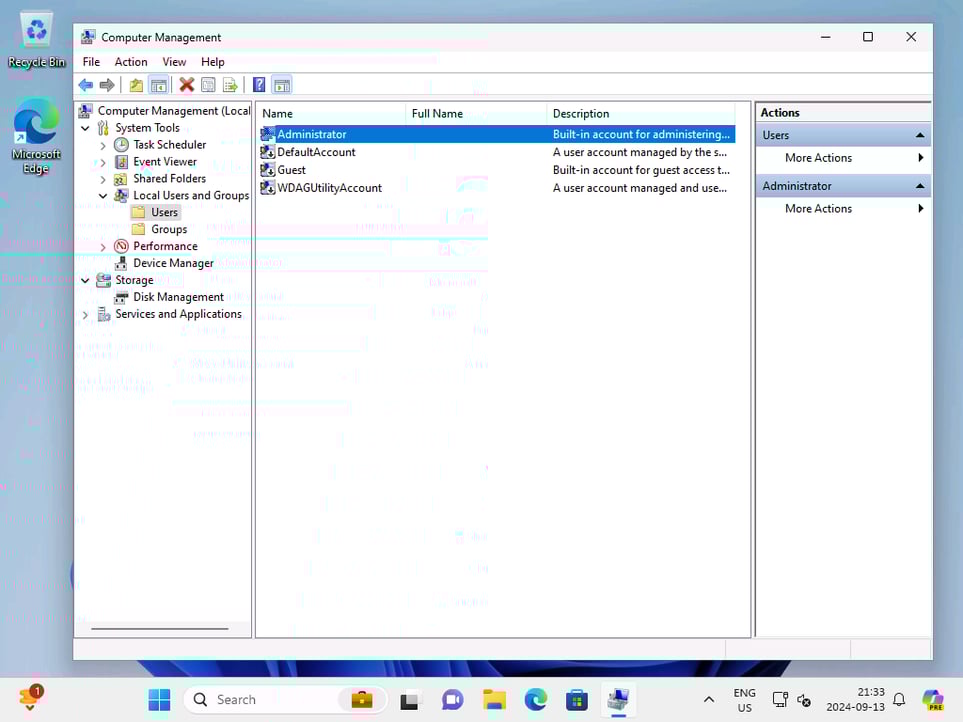Open the Properties toolbar icon
The width and height of the screenshot is (963, 722).
tap(208, 85)
